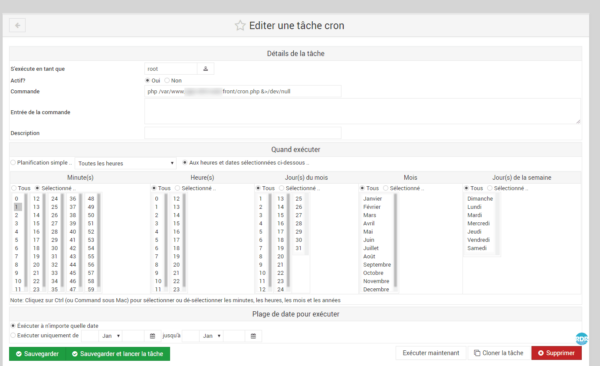Choose Aux heures et dates sélectionnées option

[184, 163]
